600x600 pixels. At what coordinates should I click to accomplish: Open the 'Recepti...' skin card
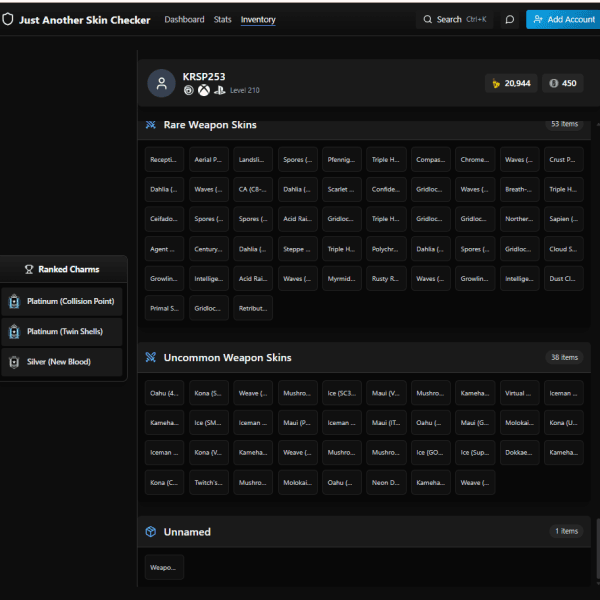point(164,159)
